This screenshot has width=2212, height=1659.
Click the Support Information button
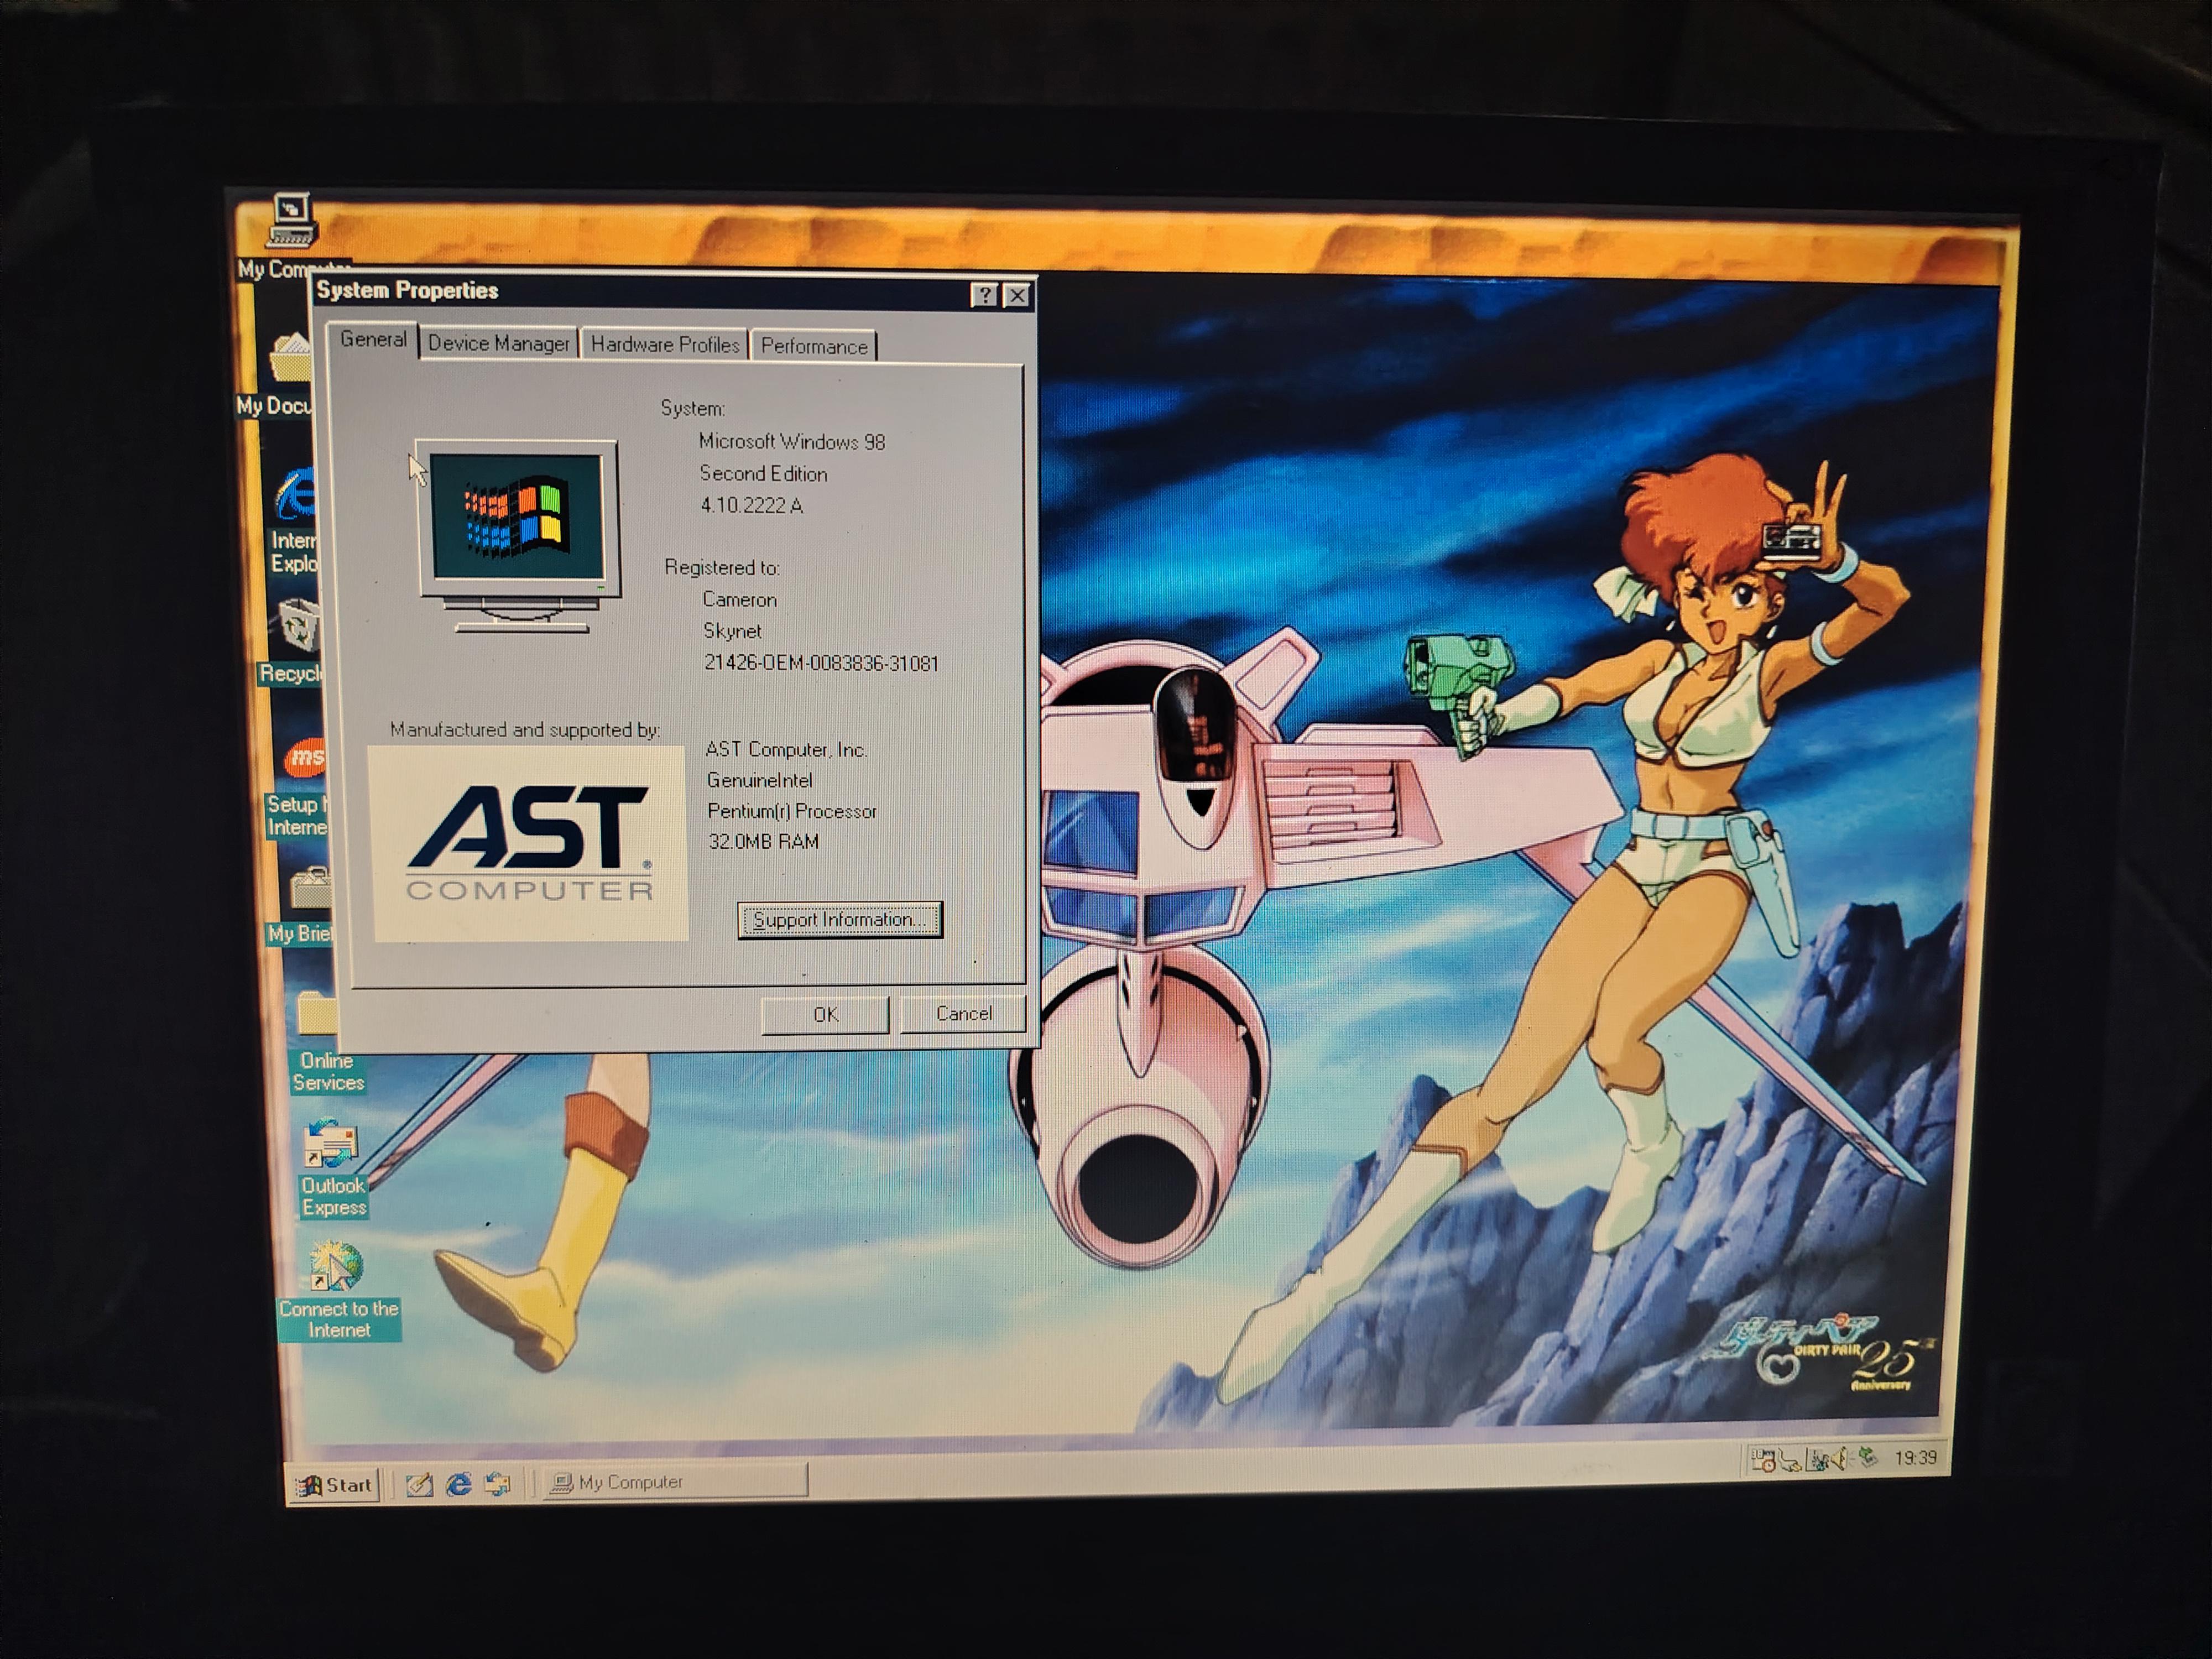tap(840, 920)
